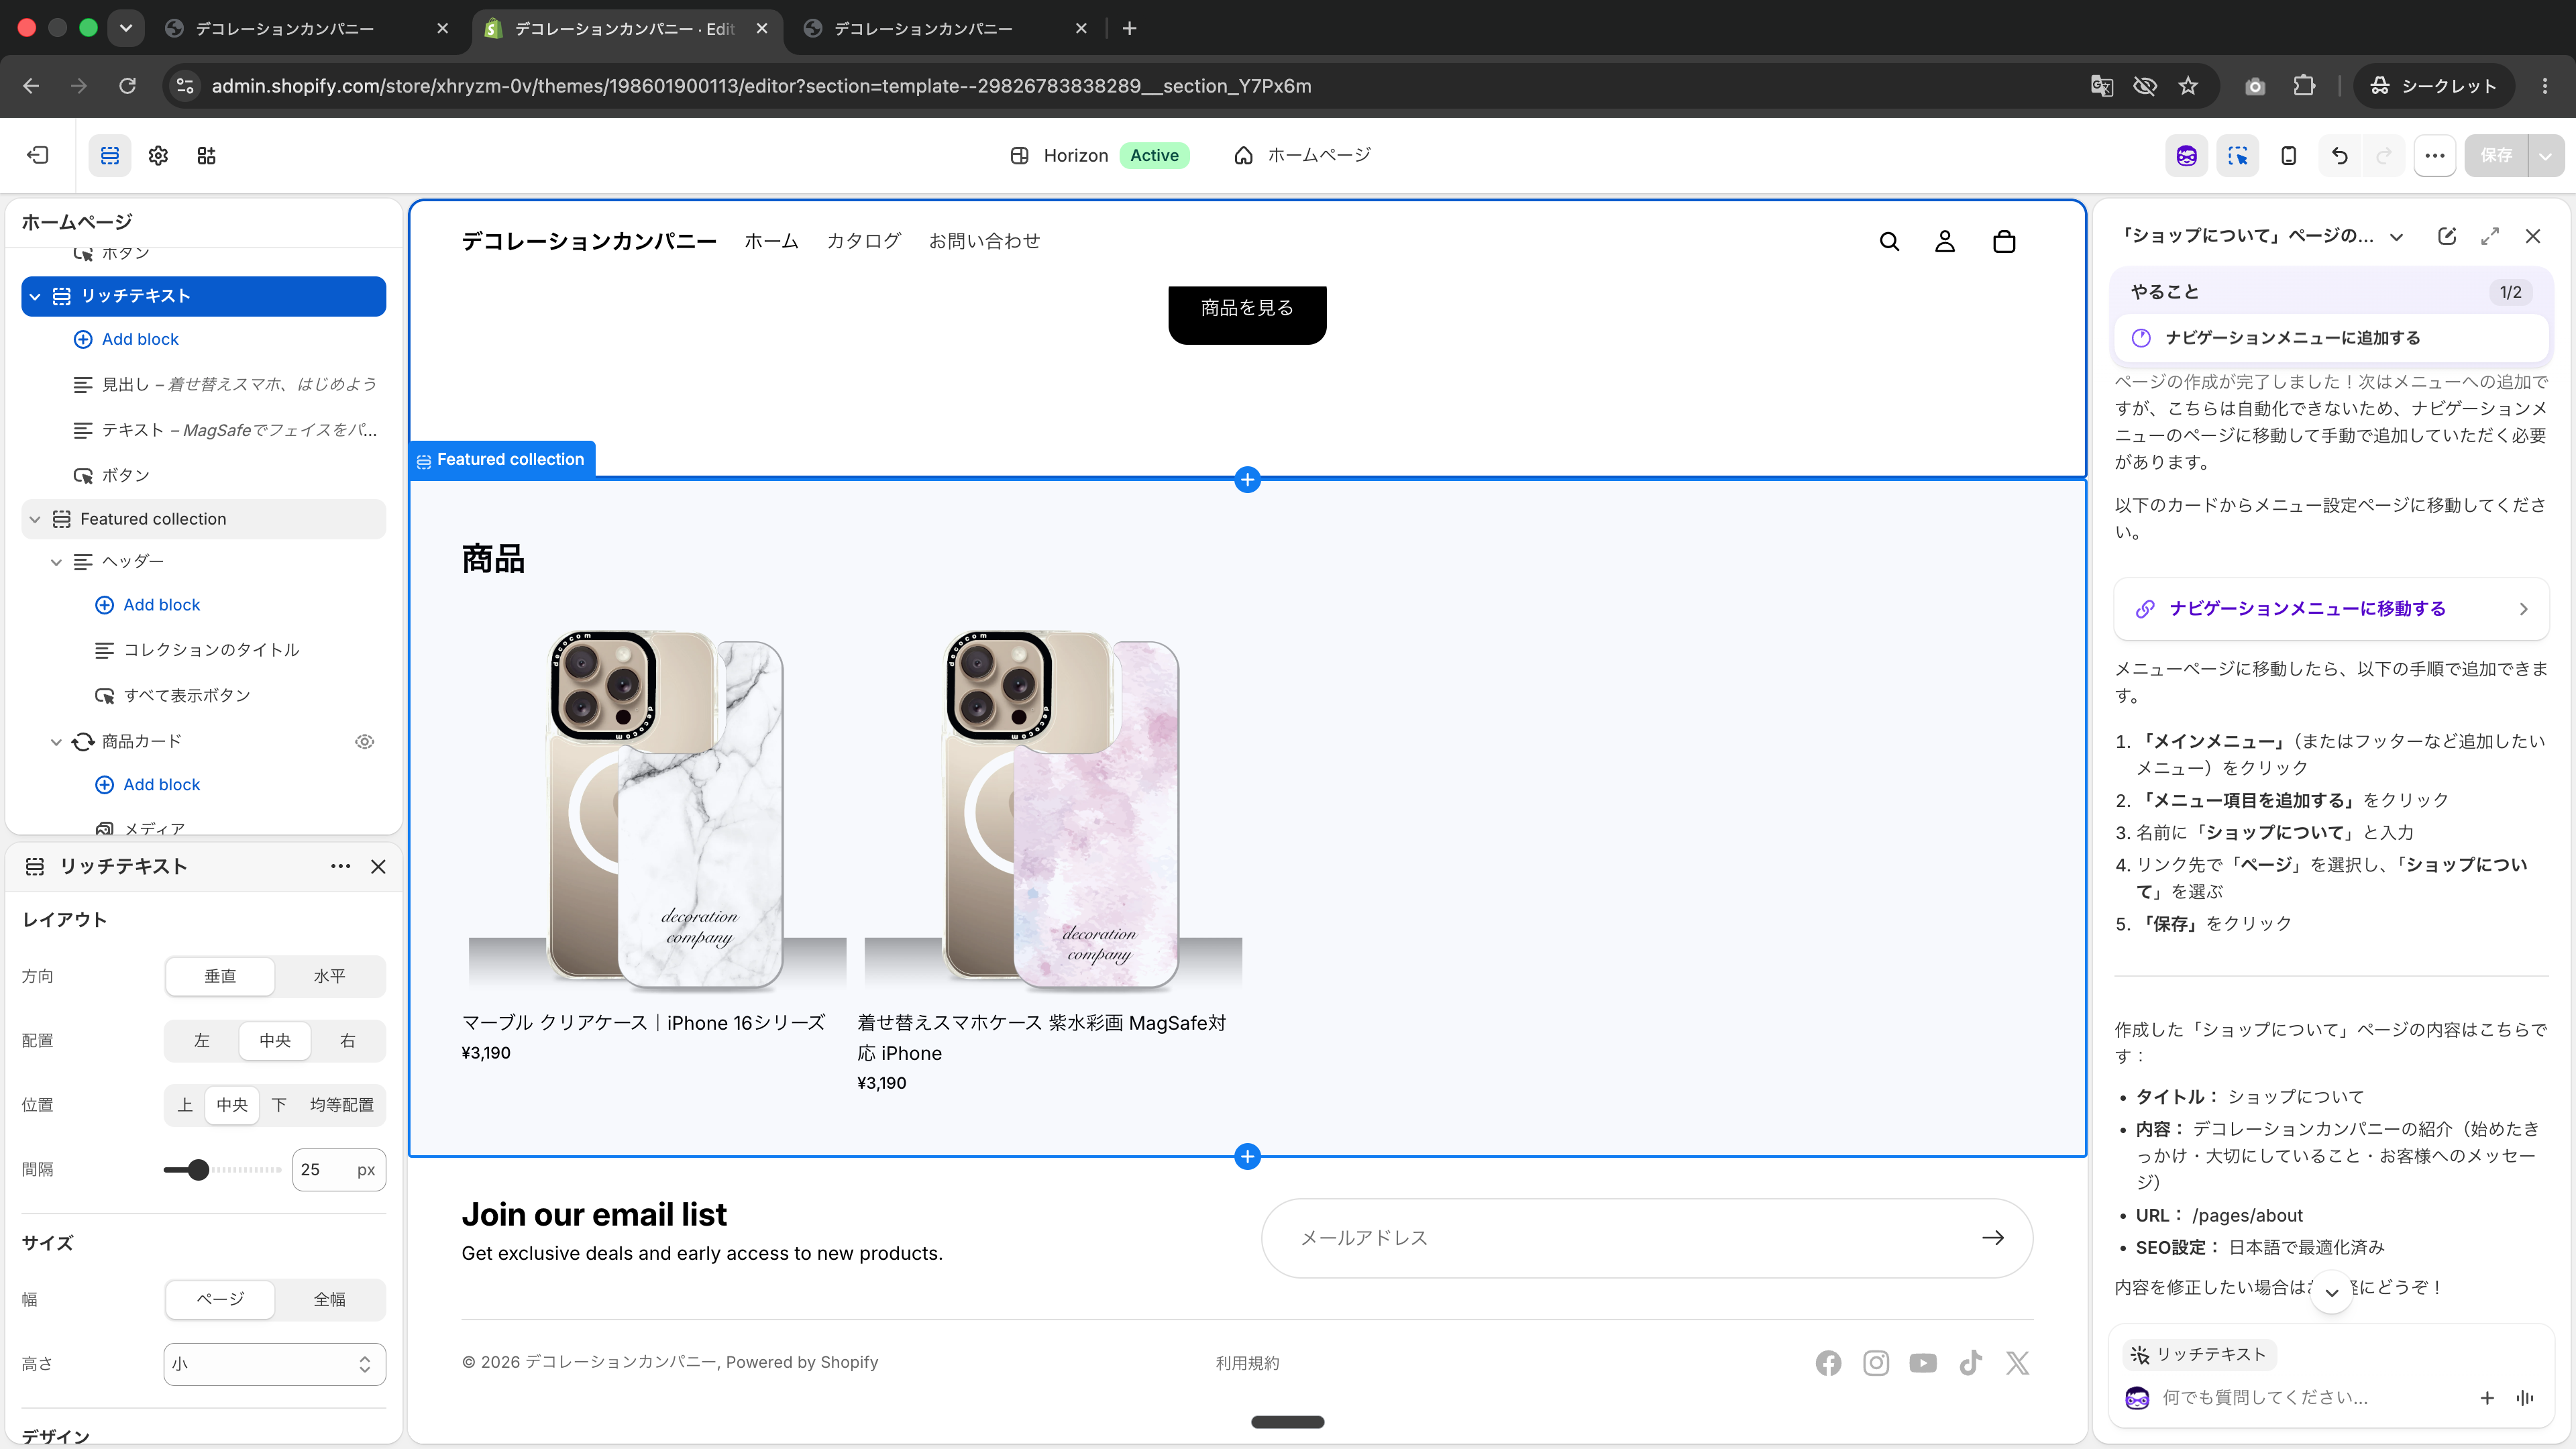This screenshot has height=1449, width=2576.
Task: Toggle the inspector selection tool
Action: tap(2237, 155)
